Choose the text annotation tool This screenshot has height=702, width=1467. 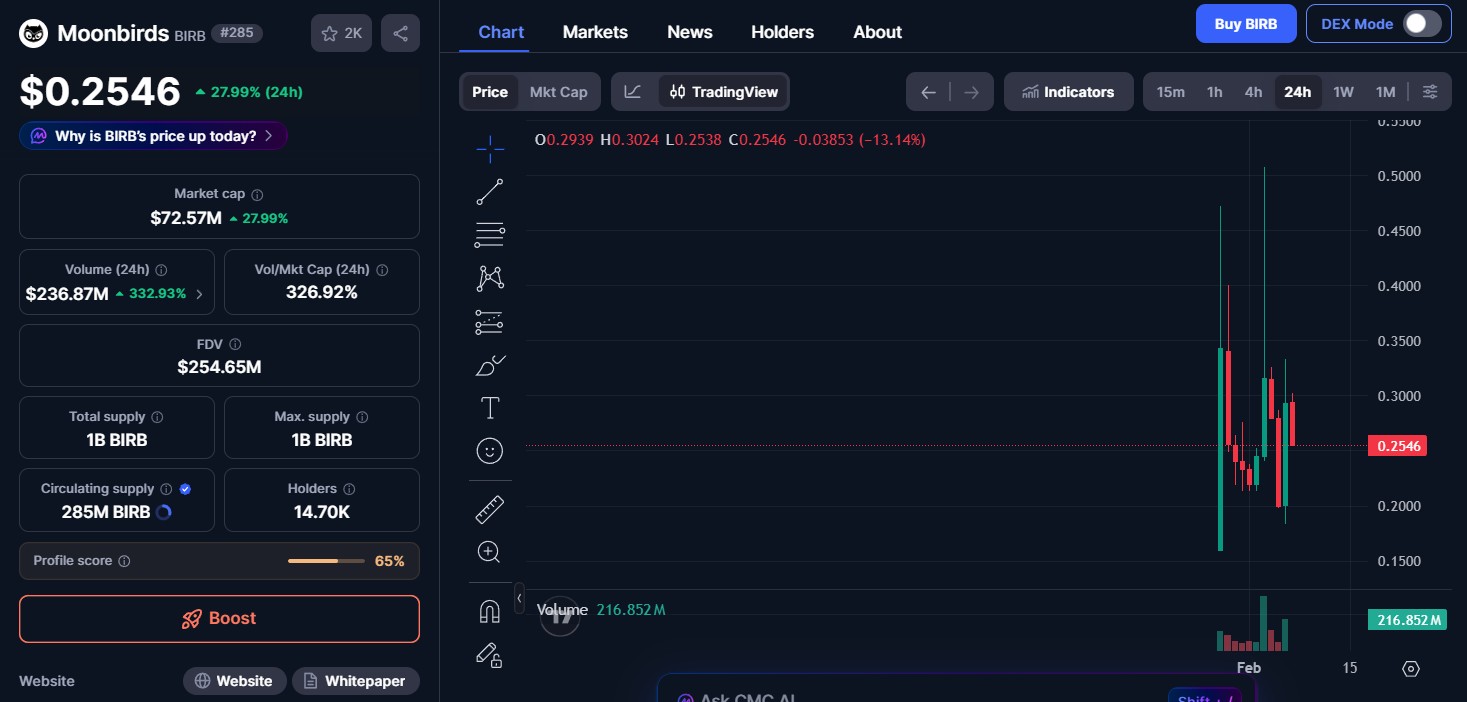490,408
